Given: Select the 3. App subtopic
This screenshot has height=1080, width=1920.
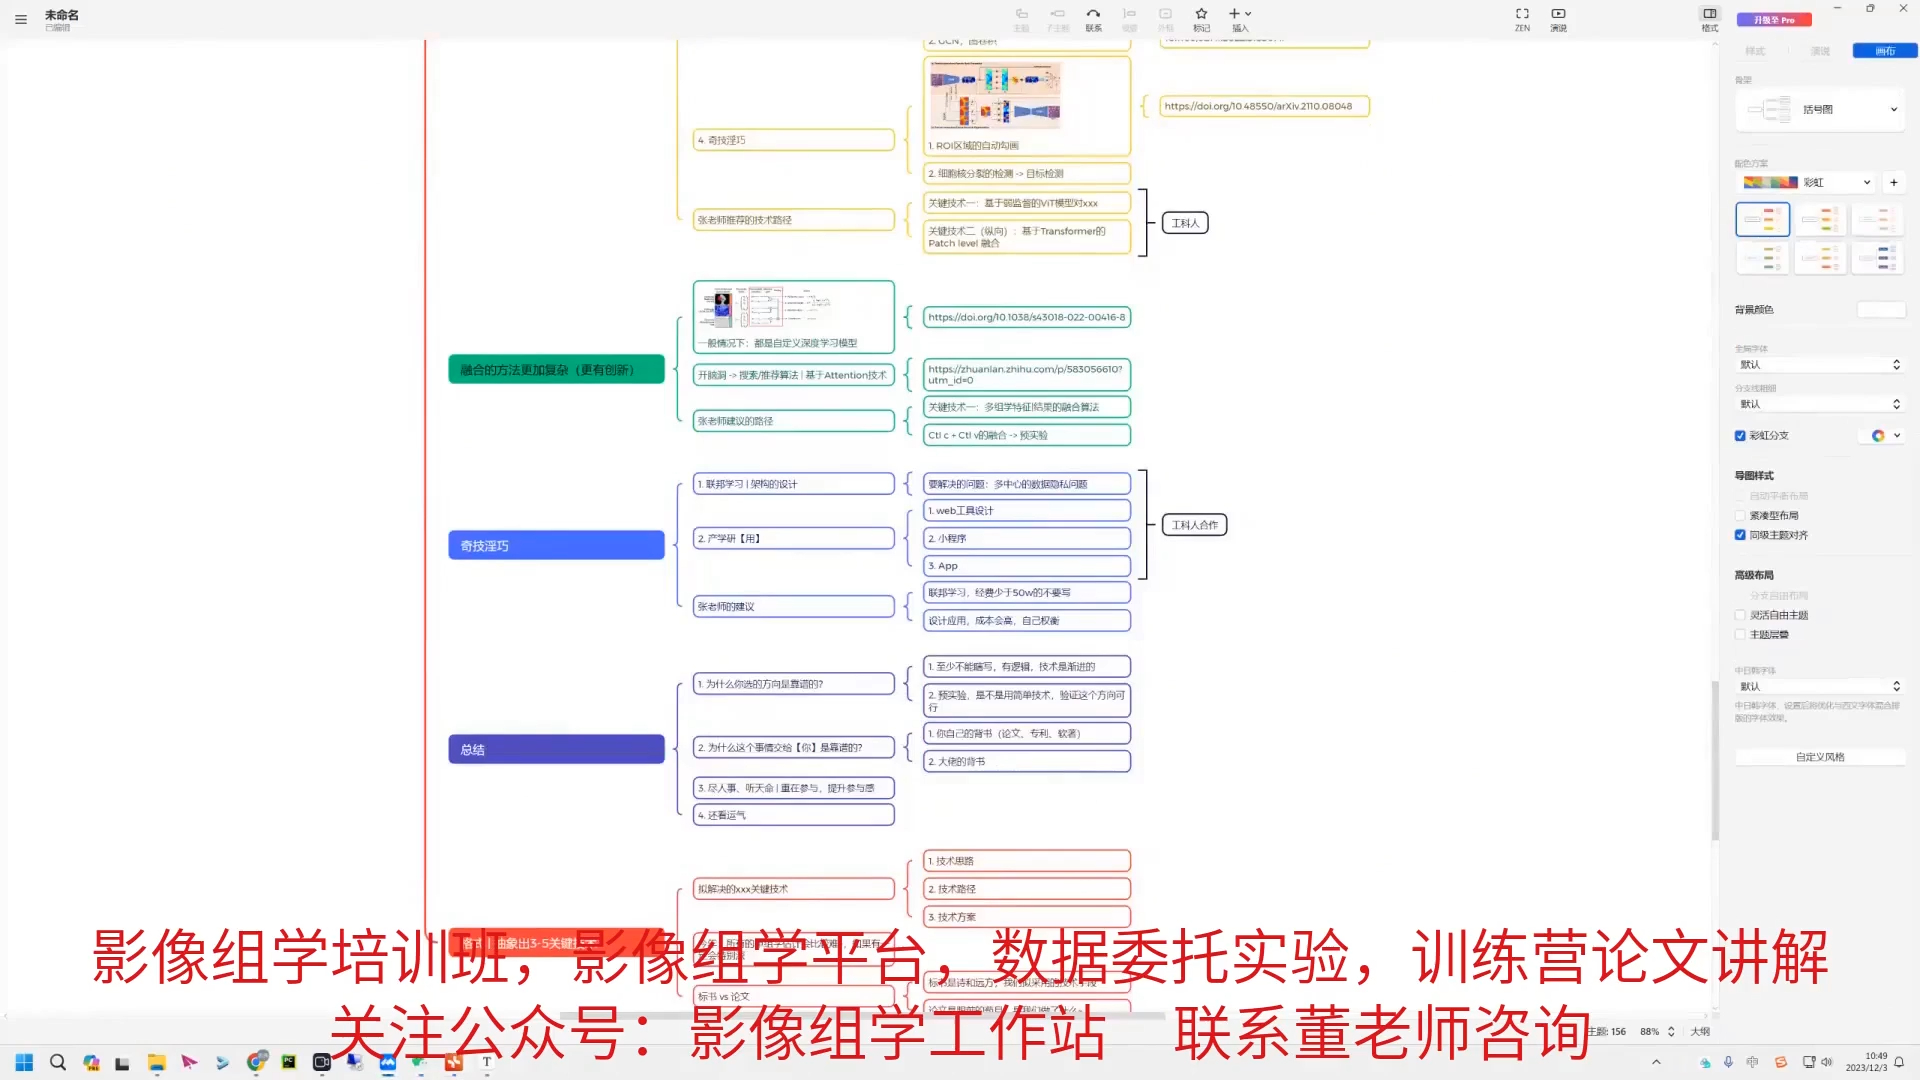Looking at the screenshot, I should (x=1027, y=566).
